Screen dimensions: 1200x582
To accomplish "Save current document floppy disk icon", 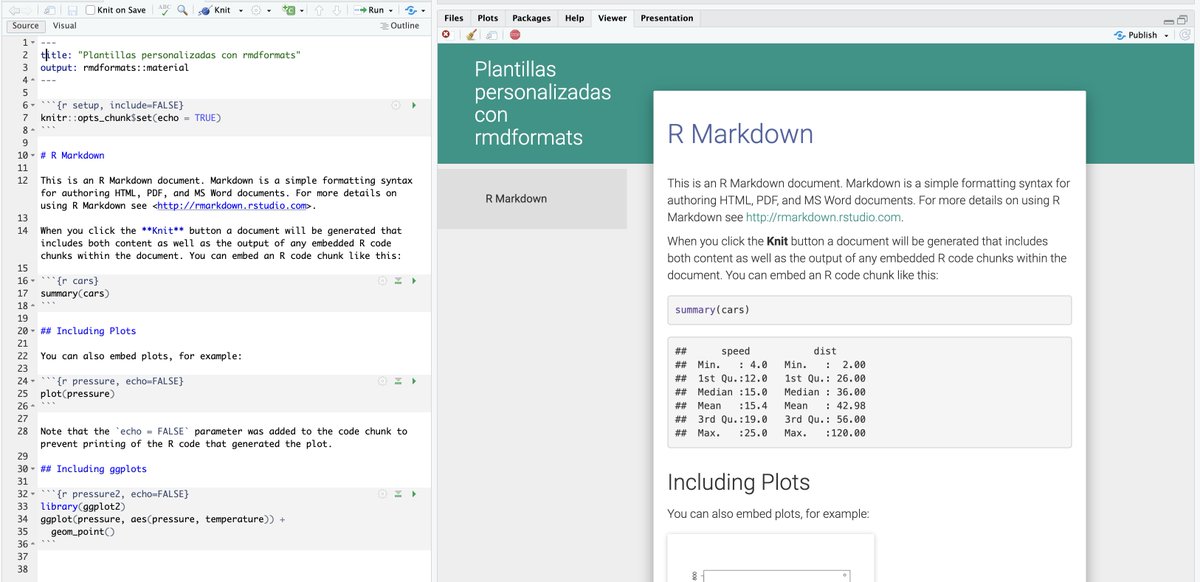I will (x=73, y=10).
